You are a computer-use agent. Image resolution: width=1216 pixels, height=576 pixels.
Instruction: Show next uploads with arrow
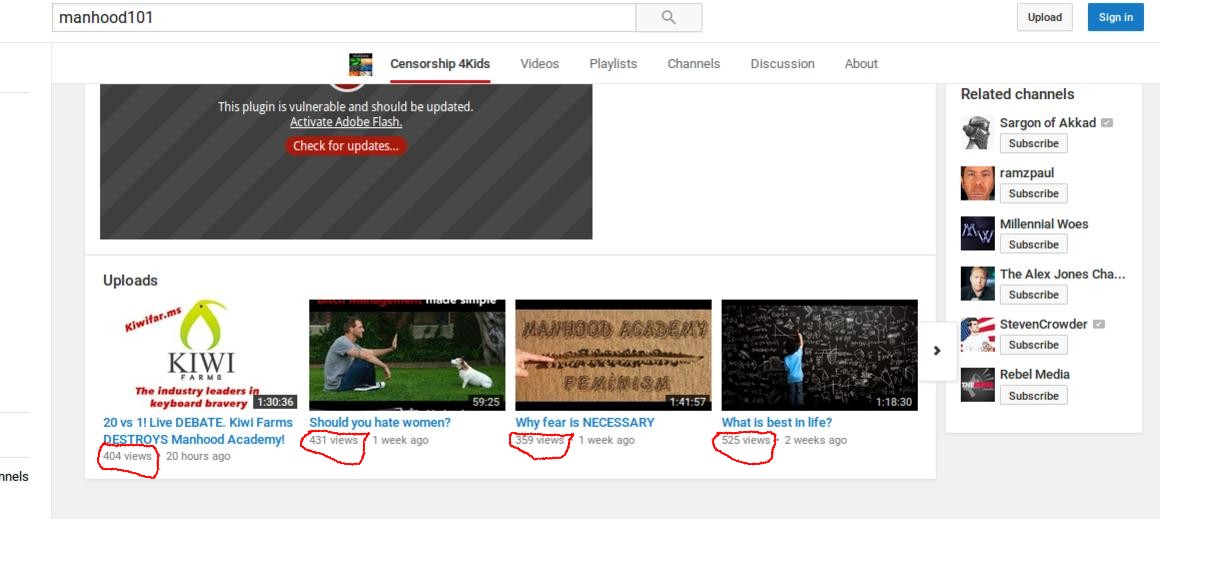[937, 351]
